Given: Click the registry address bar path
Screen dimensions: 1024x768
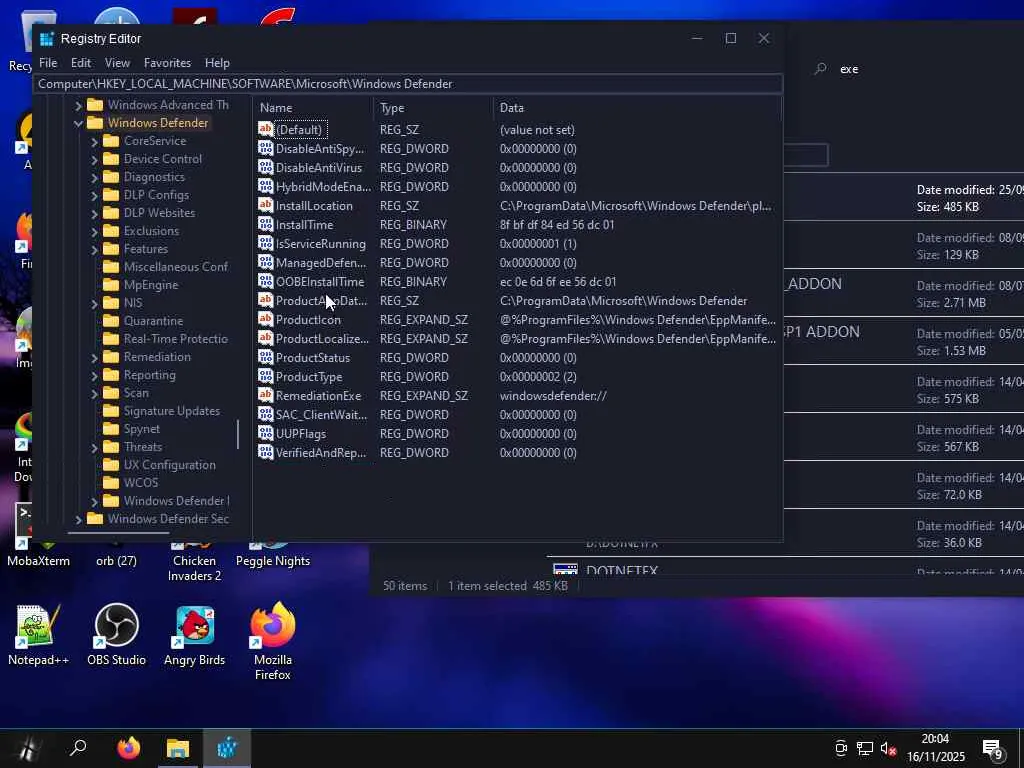Looking at the screenshot, I should coord(408,84).
